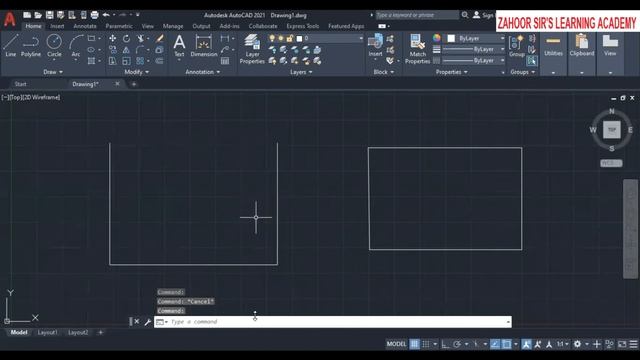Open the Text annotation tool
The image size is (640, 360).
point(179,45)
